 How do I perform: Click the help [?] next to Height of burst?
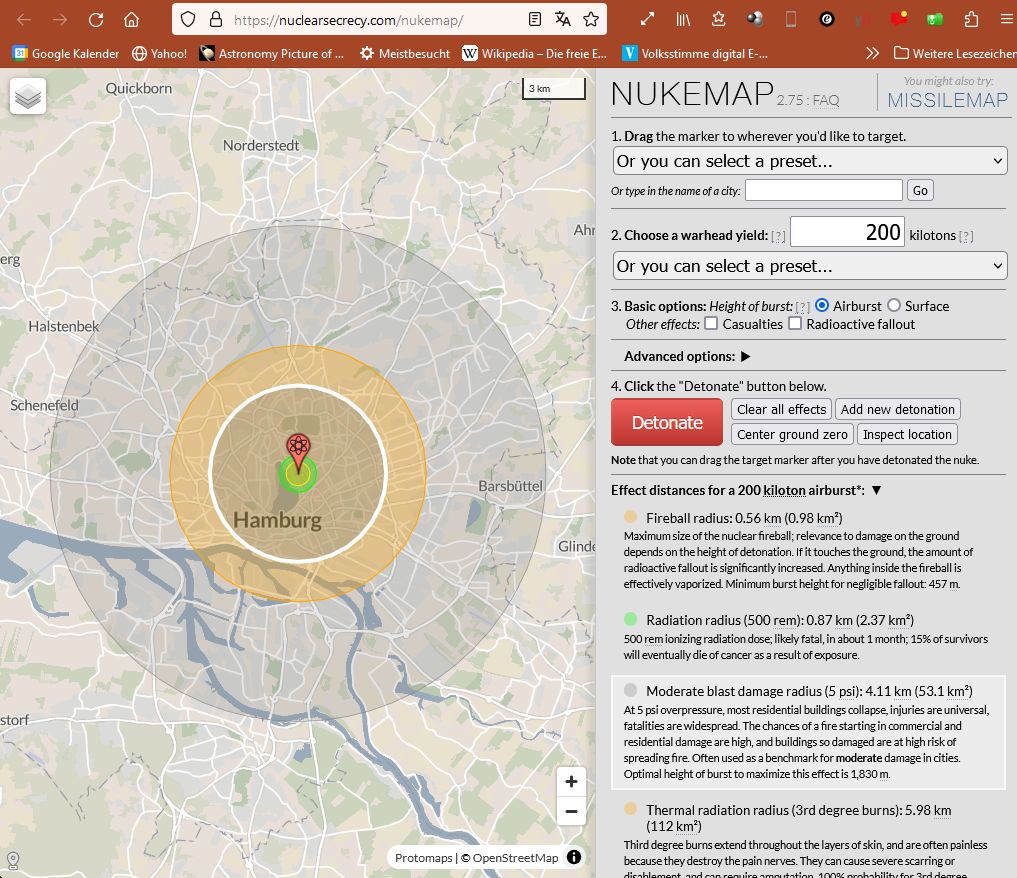[x=802, y=307]
